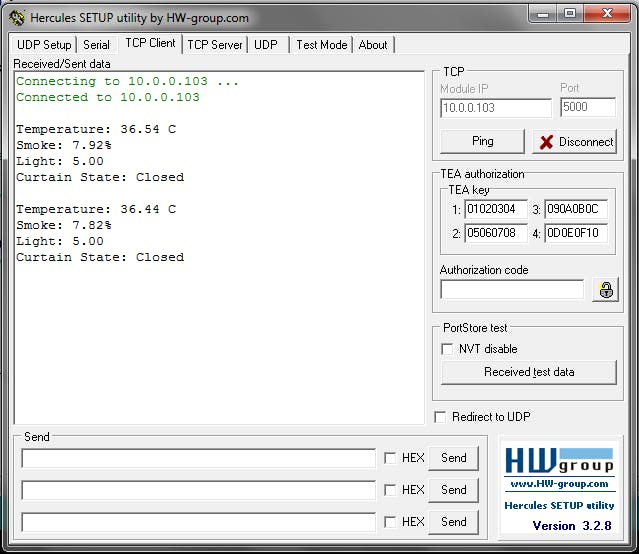Image resolution: width=639 pixels, height=554 pixels.
Task: Click the Ping button
Action: 483,141
